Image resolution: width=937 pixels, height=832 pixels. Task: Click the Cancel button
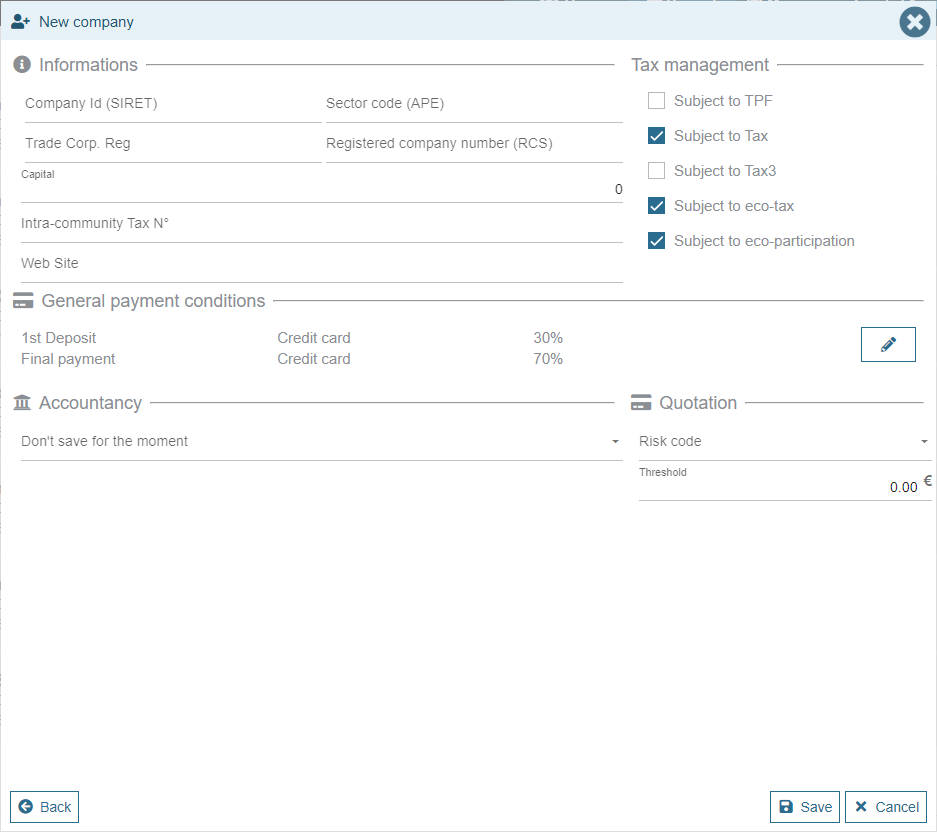pyautogui.click(x=885, y=807)
